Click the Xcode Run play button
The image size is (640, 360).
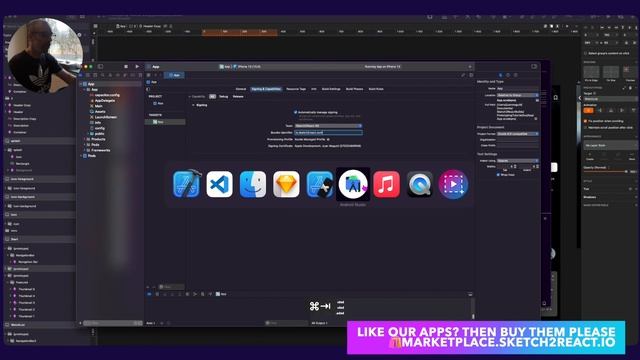pyautogui.click(x=137, y=67)
